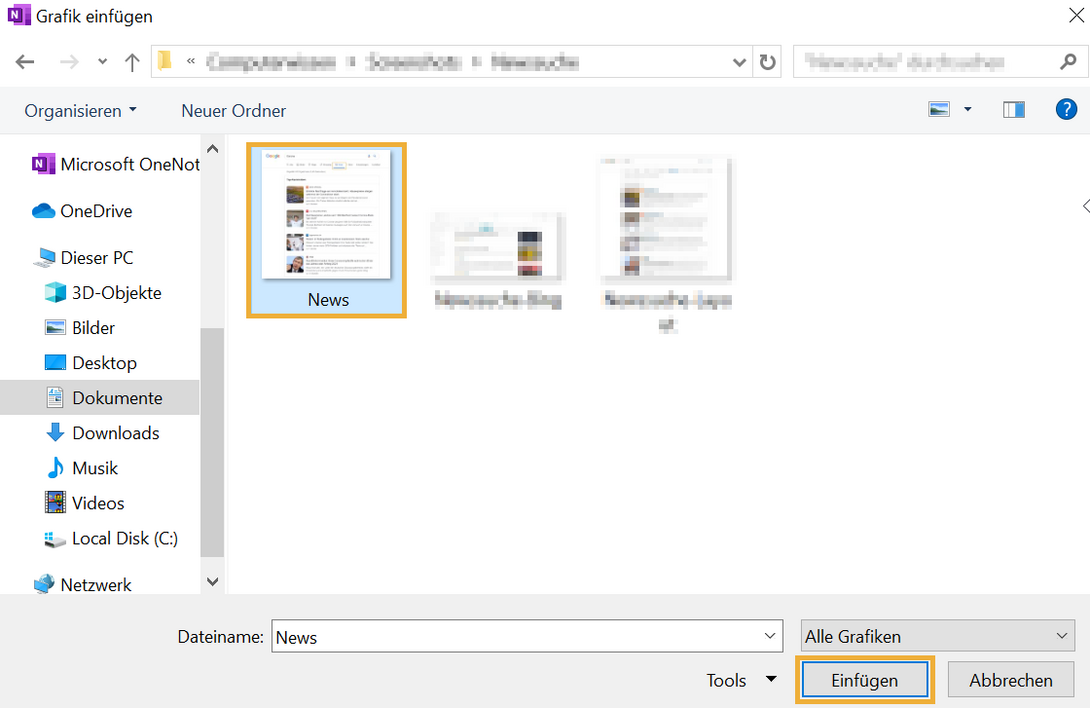Refresh the current folder view

tap(767, 63)
